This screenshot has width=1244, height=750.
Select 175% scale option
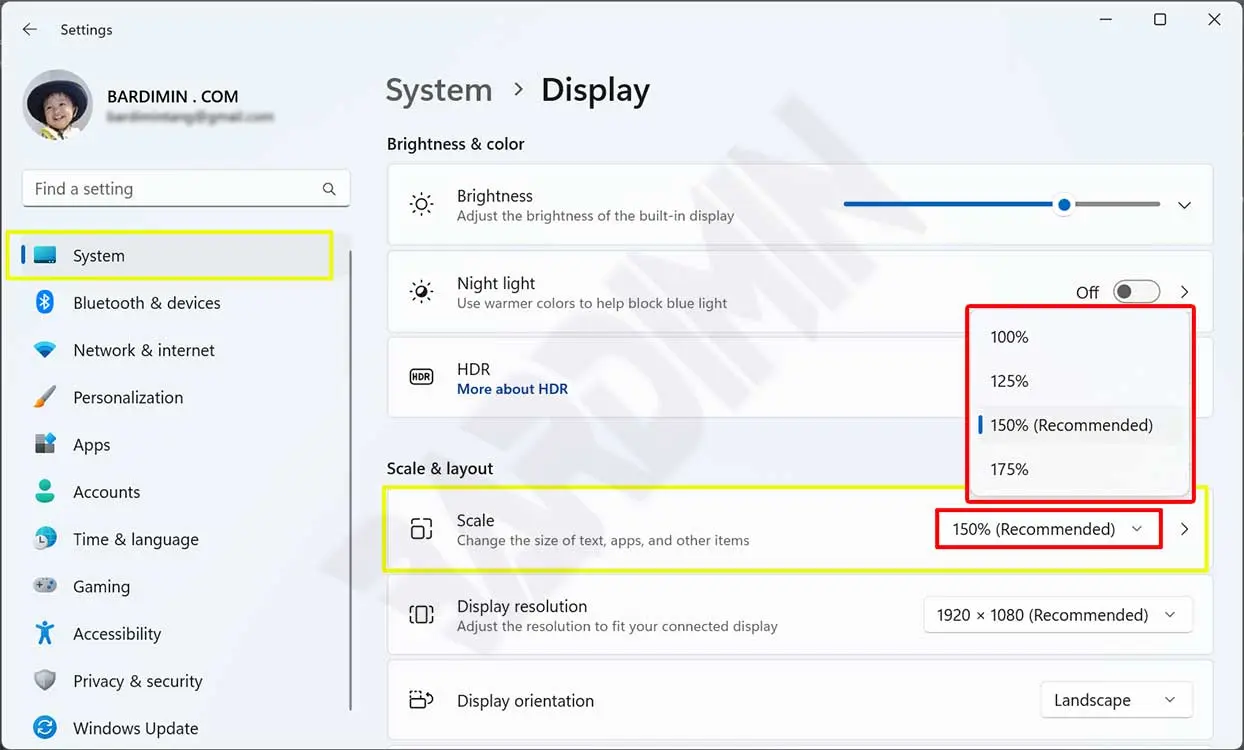(x=1010, y=469)
